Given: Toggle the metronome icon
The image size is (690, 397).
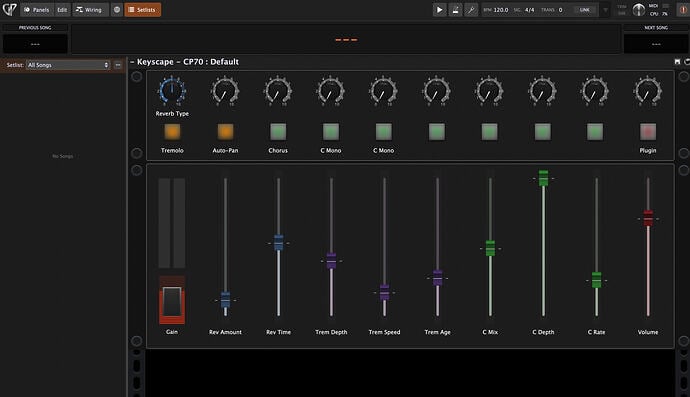Looking at the screenshot, I should 455,10.
